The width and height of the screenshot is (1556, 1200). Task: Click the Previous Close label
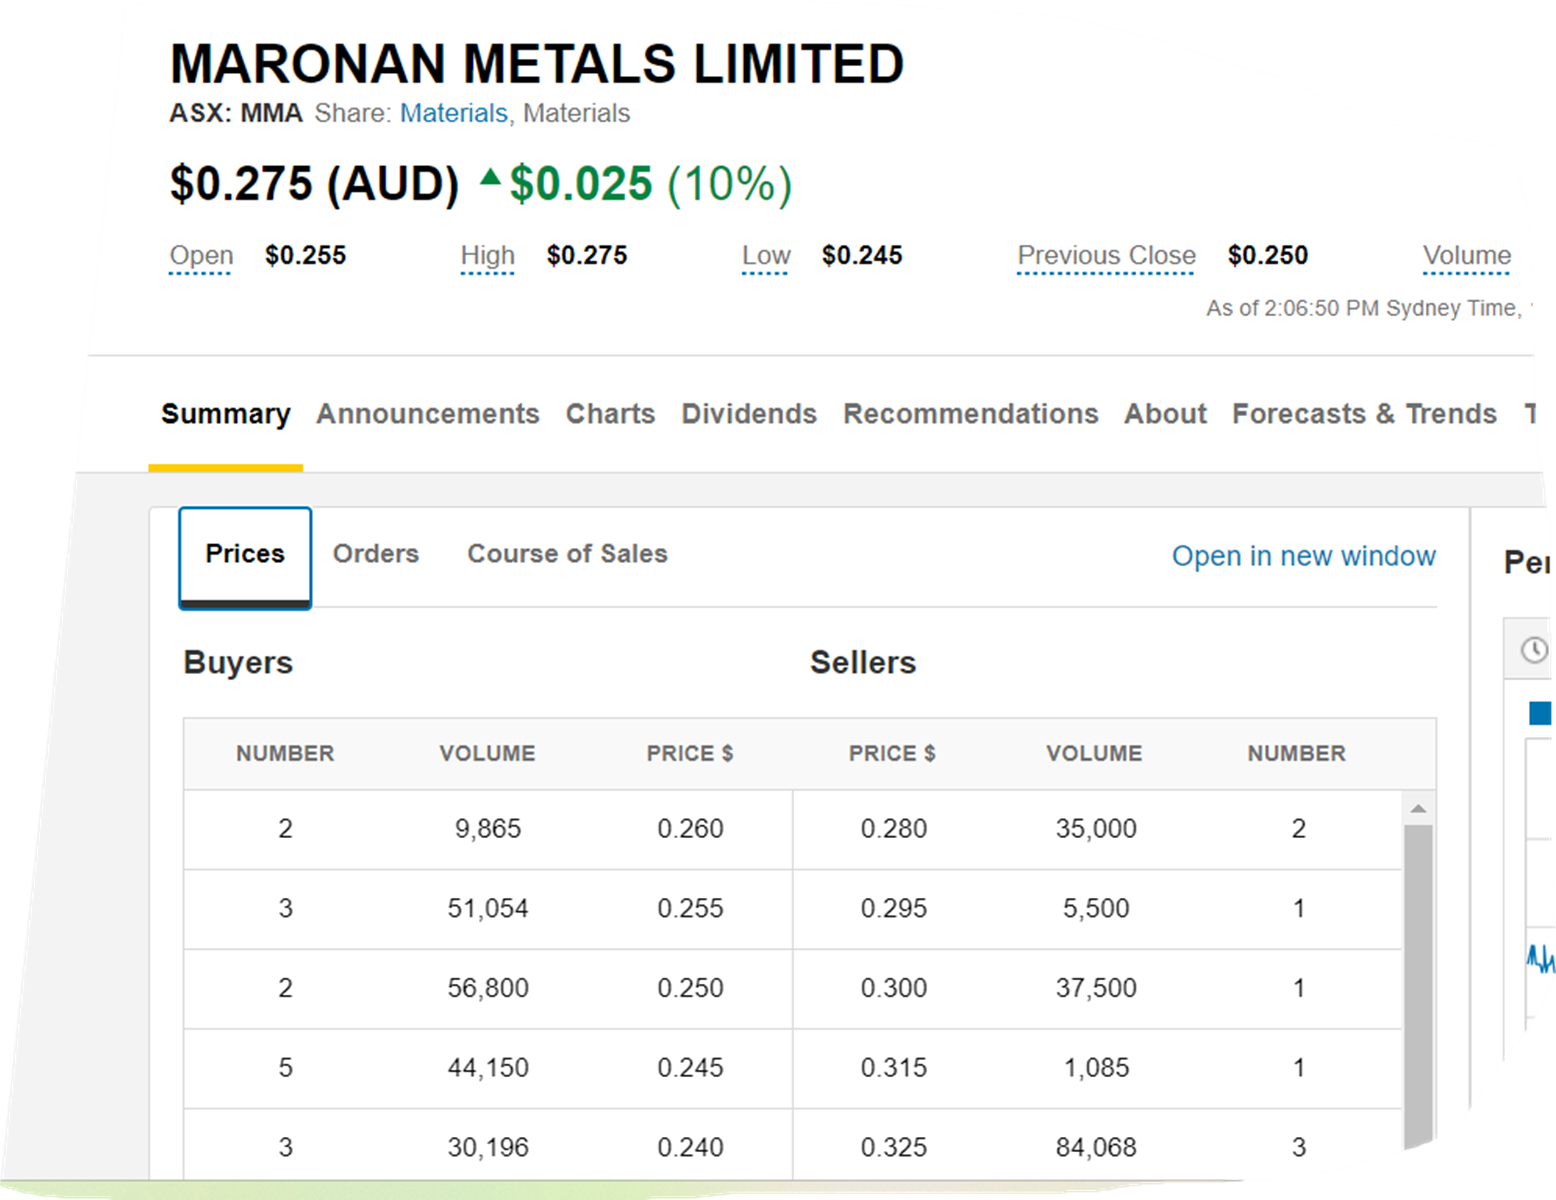[x=1106, y=256]
